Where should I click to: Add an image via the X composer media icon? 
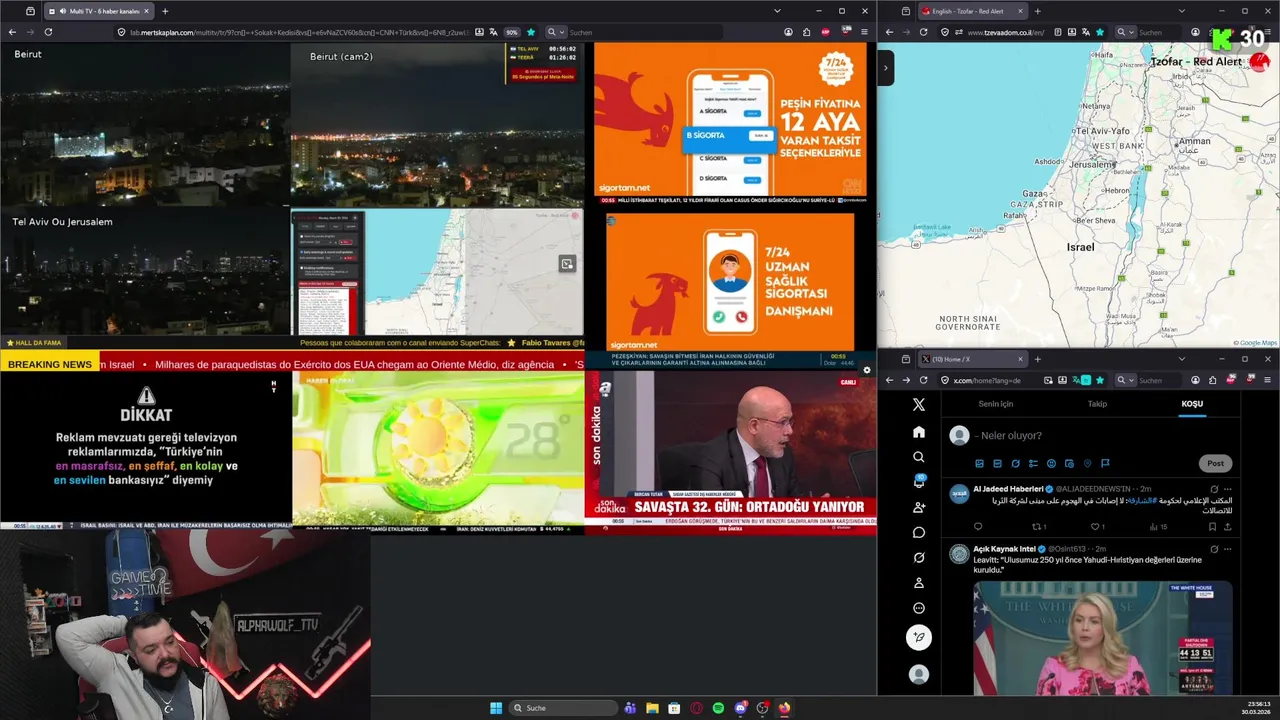979,463
